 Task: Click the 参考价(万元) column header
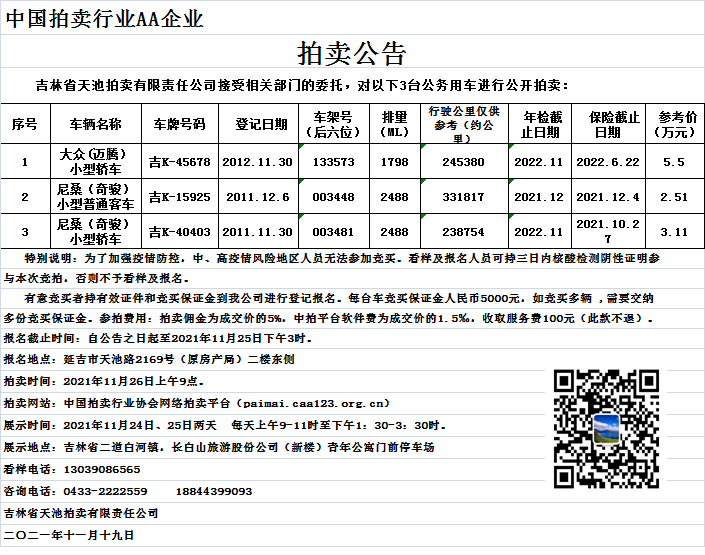pyautogui.click(x=675, y=124)
